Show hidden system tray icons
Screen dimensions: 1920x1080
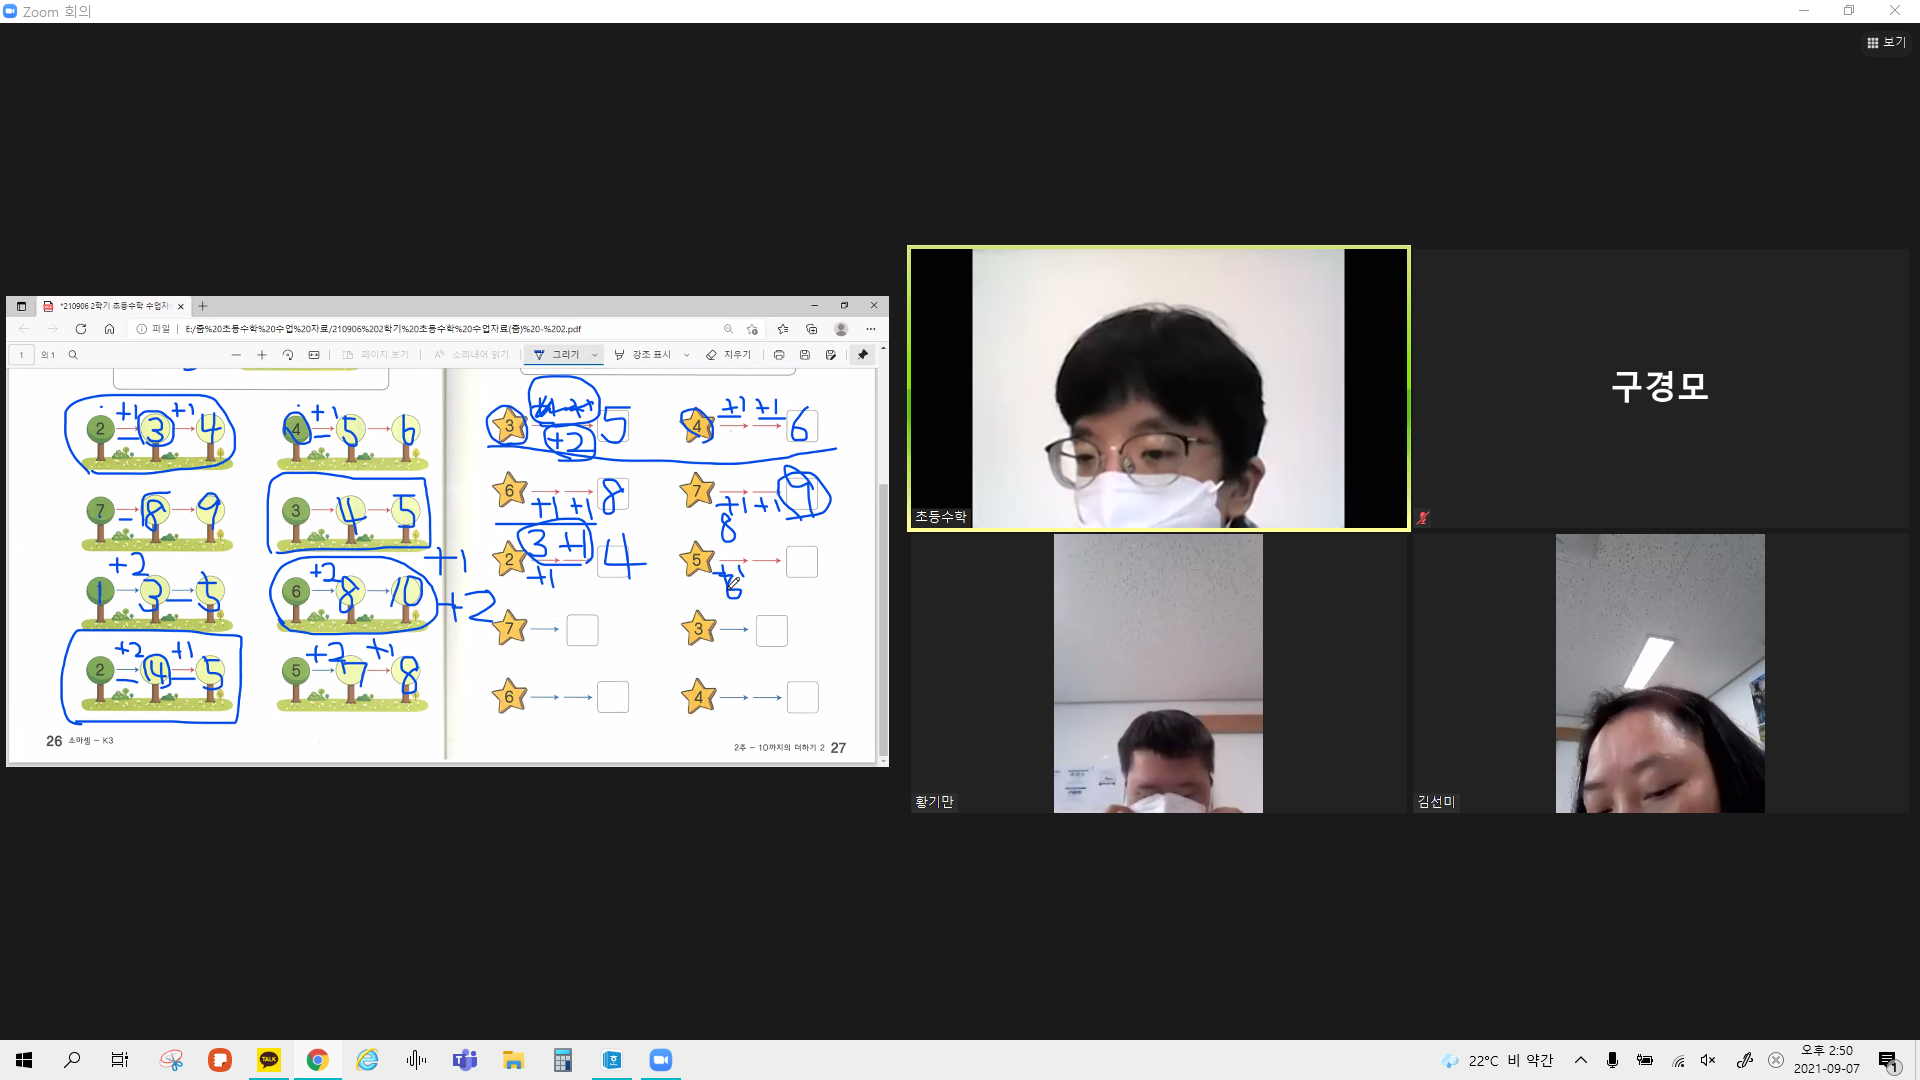tap(1581, 1060)
